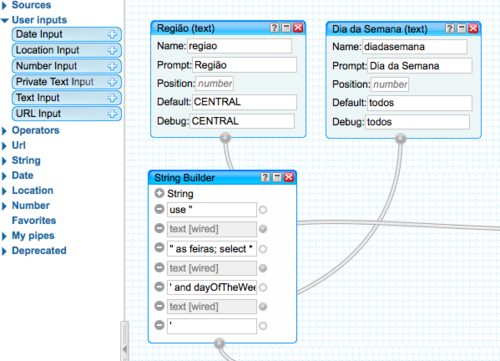Expand the My pipes category
Viewport: 500px width, 361px height.
point(4,236)
